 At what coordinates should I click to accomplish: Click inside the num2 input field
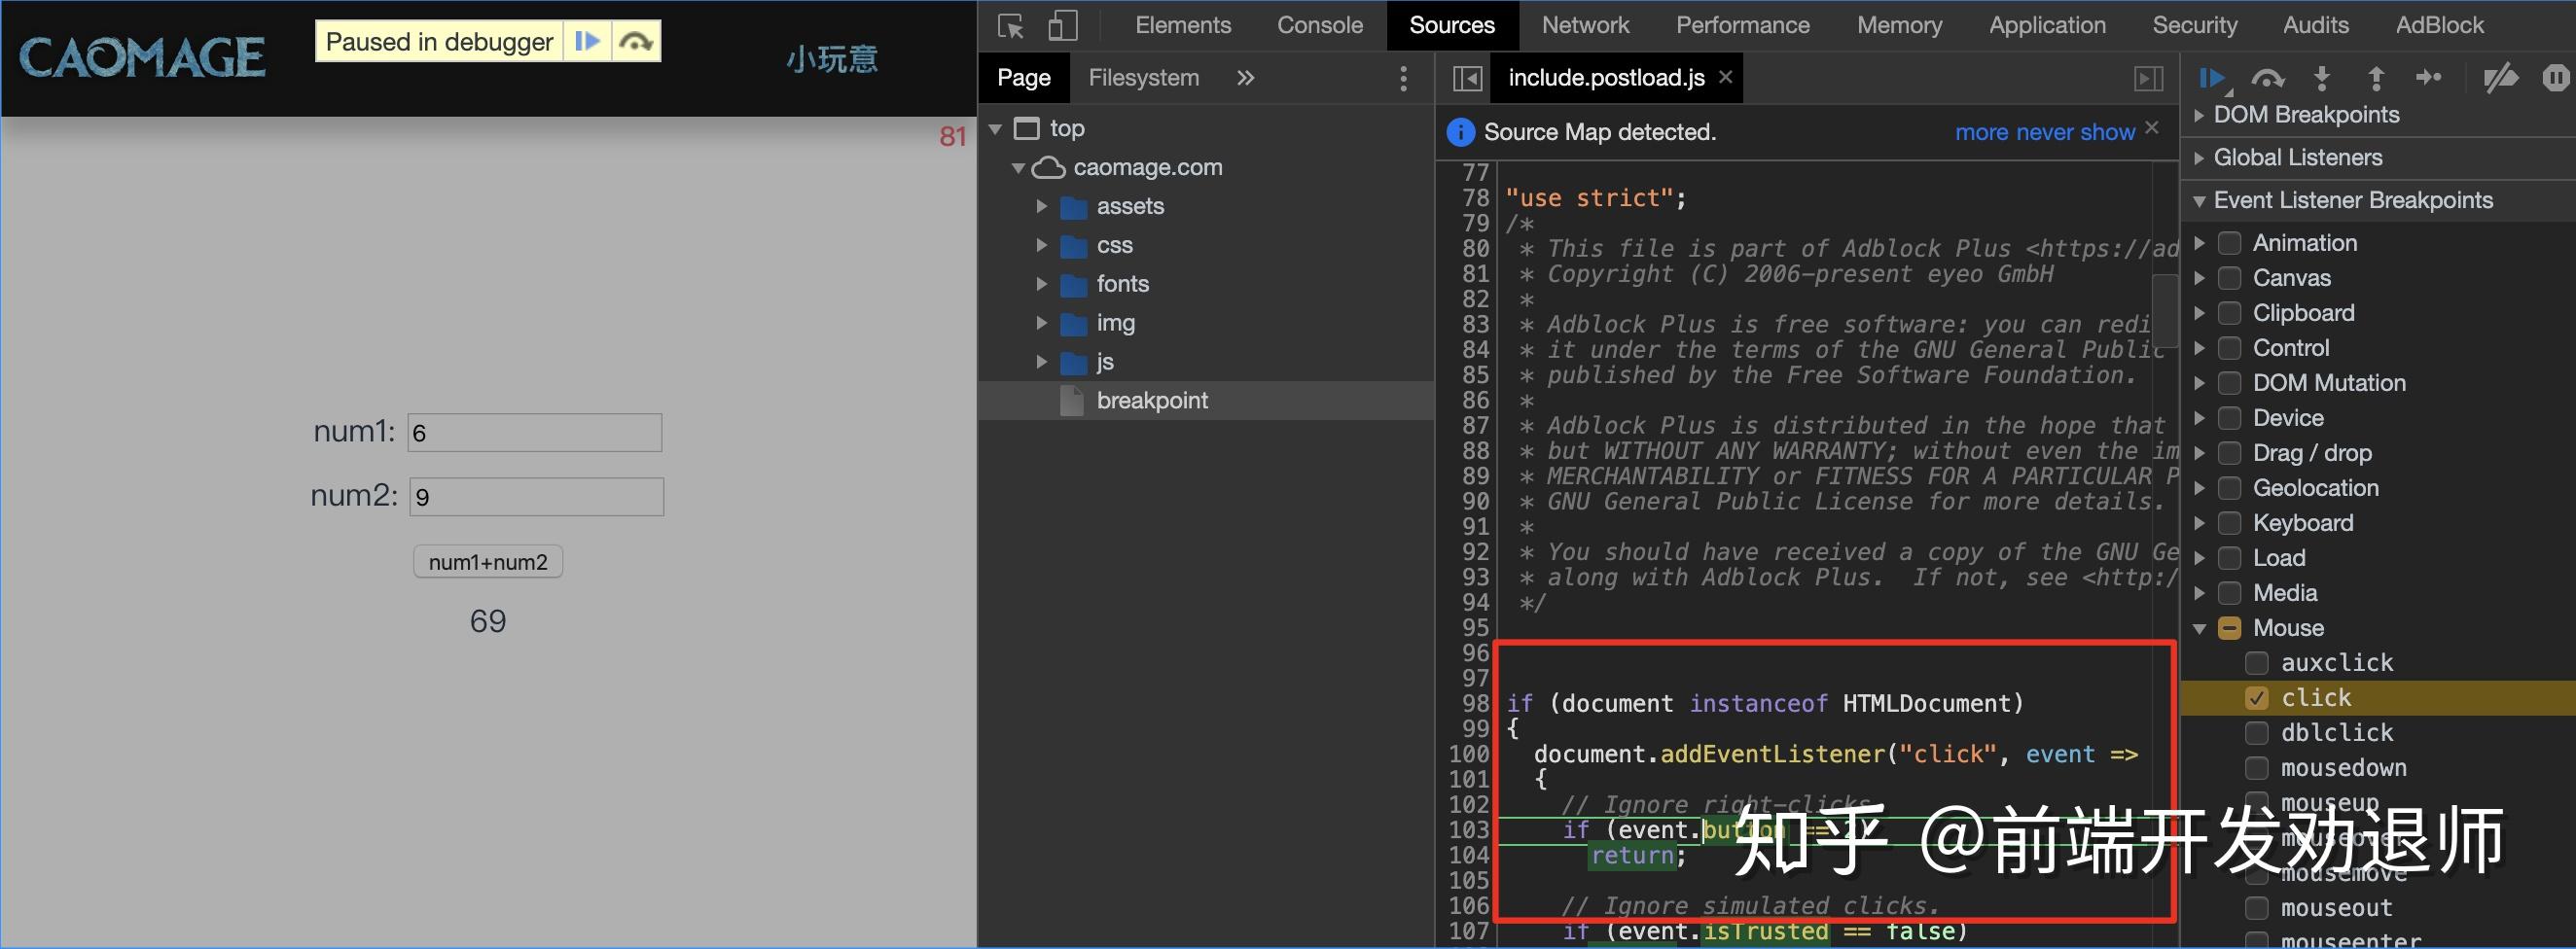click(536, 496)
